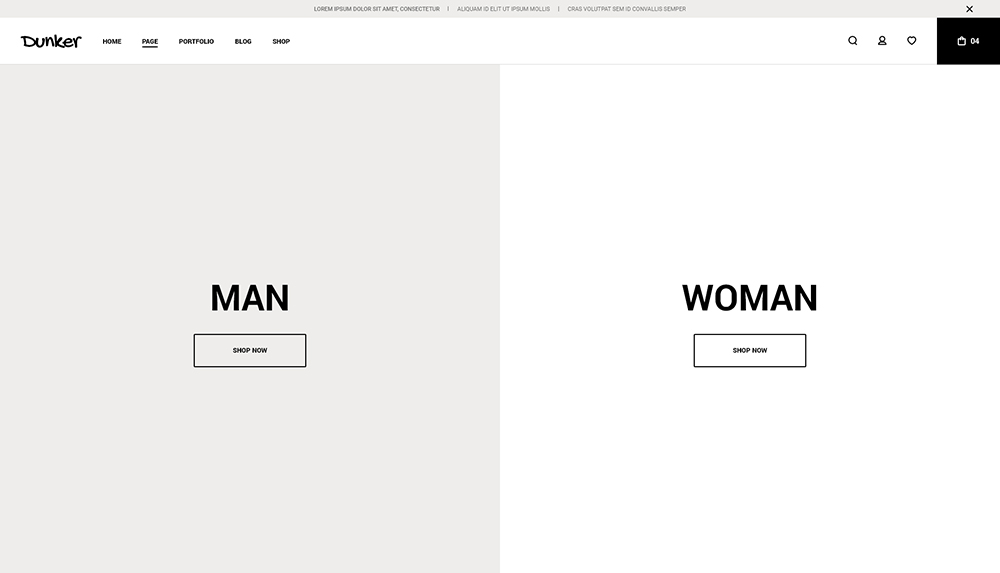This screenshot has width=1000, height=573.
Task: Click the MAN heading
Action: tap(250, 298)
